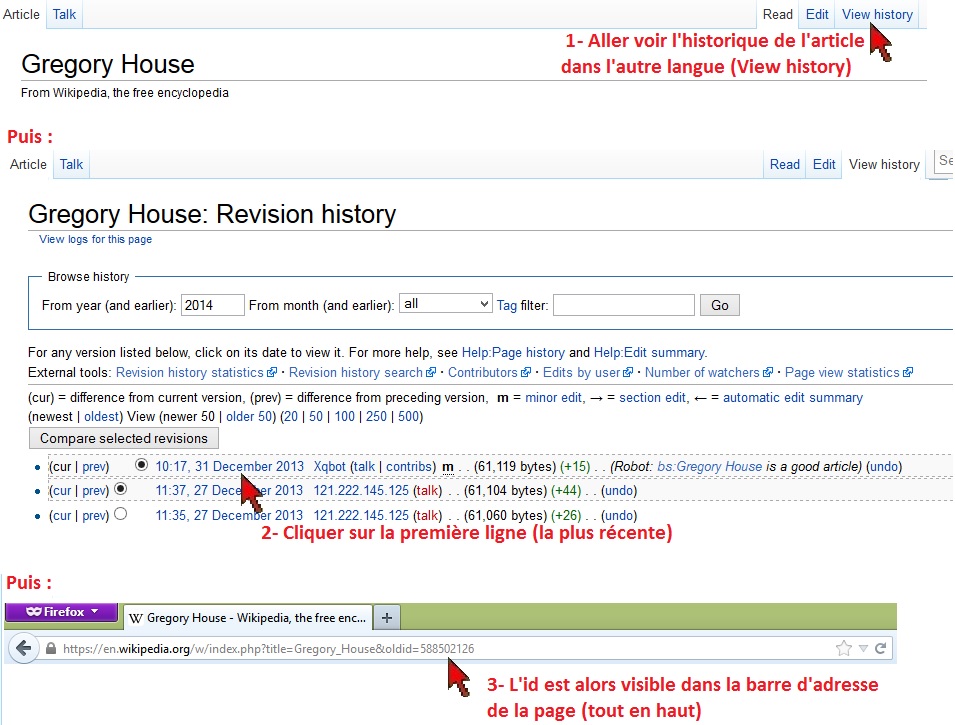955x725 pixels.
Task: Reload the page with the refresh icon
Action: (881, 648)
